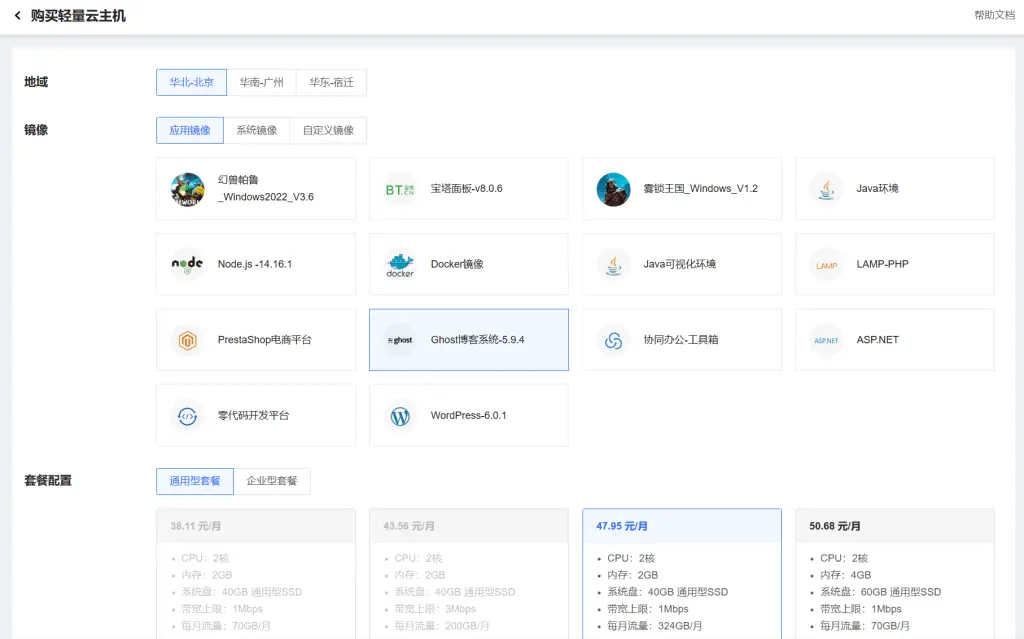
Task: Choose the Java可视化环境 image card
Action: [x=682, y=265]
